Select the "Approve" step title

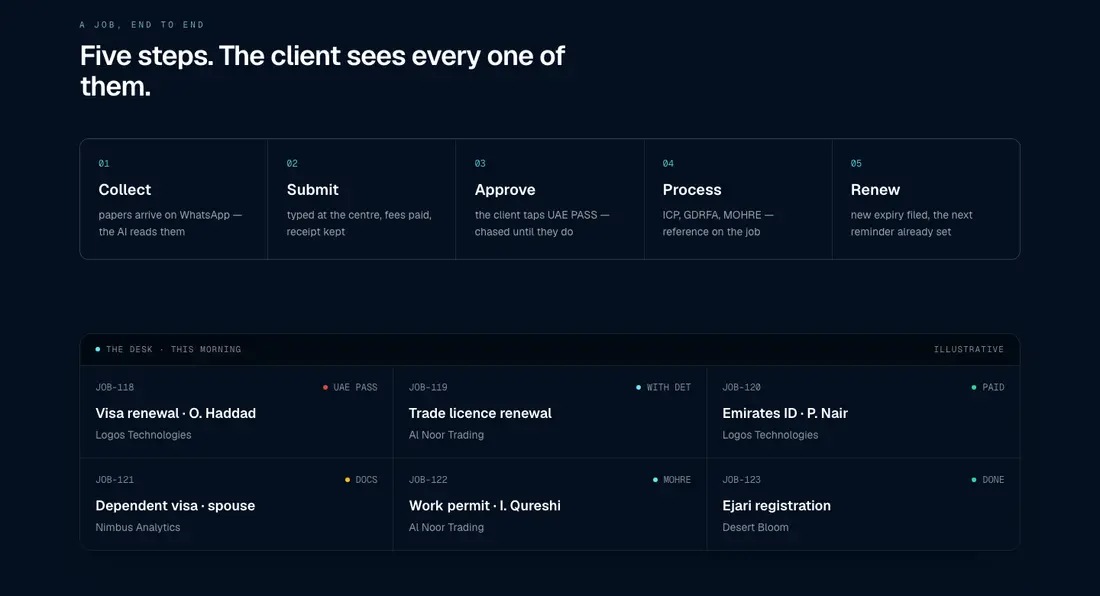click(x=505, y=189)
